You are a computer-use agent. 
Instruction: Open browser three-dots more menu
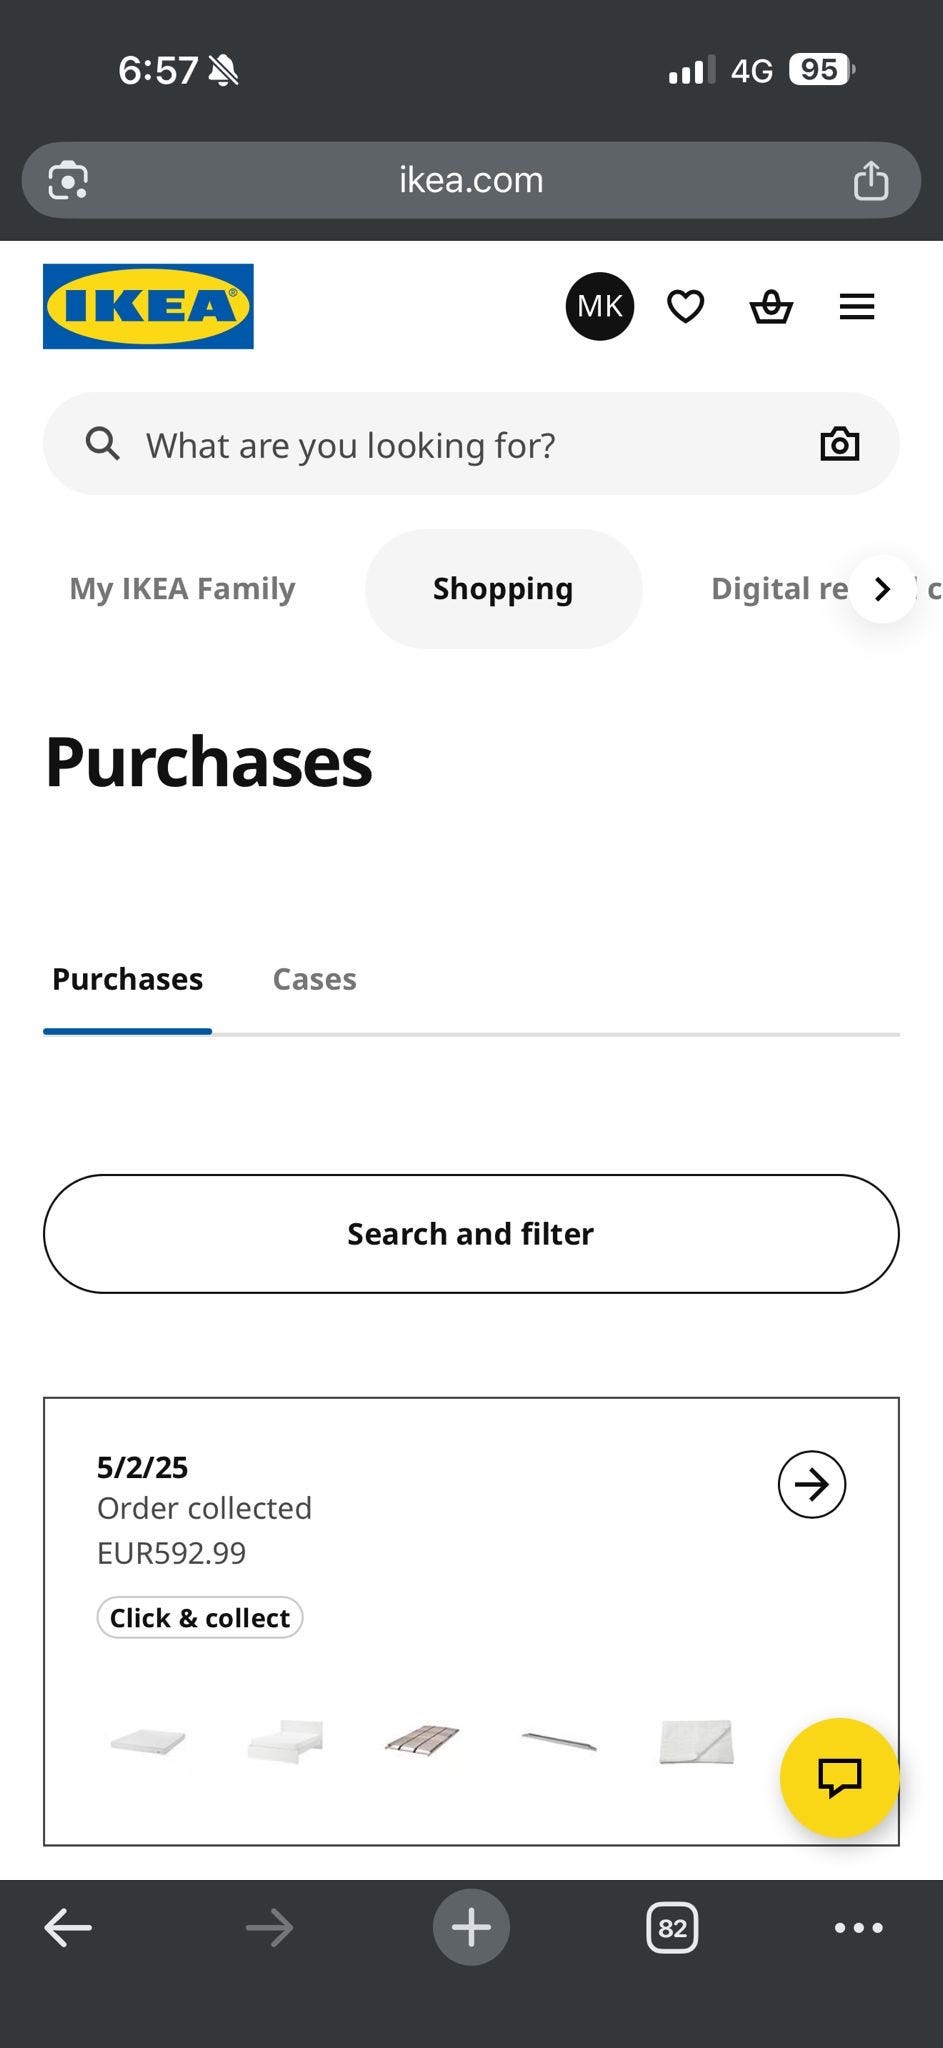click(x=858, y=1927)
